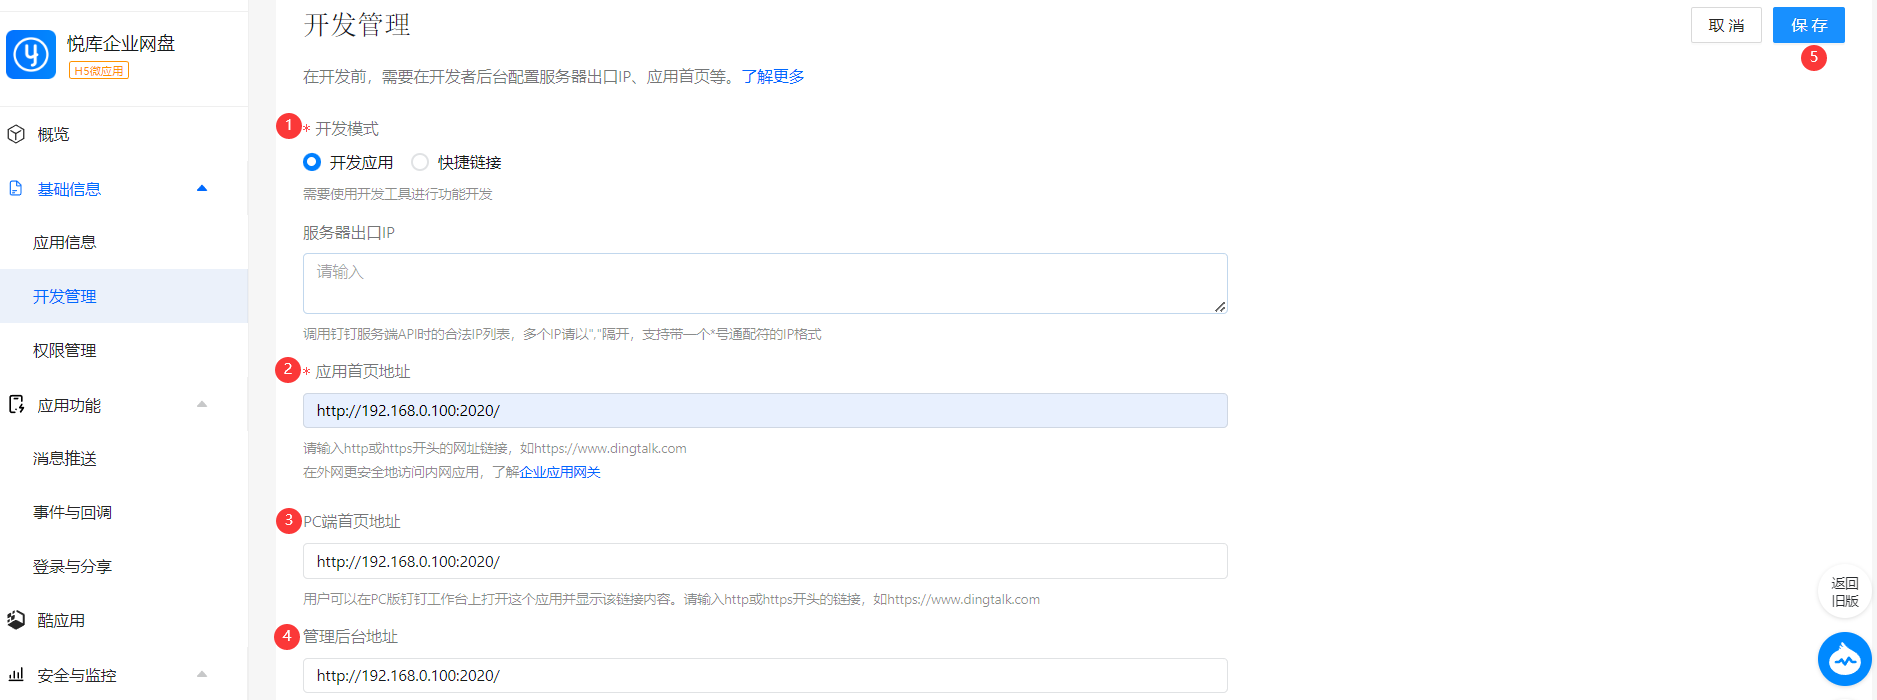This screenshot has height=700, width=1877.
Task: Collapse the 应用功能 section arrow
Action: [x=202, y=405]
